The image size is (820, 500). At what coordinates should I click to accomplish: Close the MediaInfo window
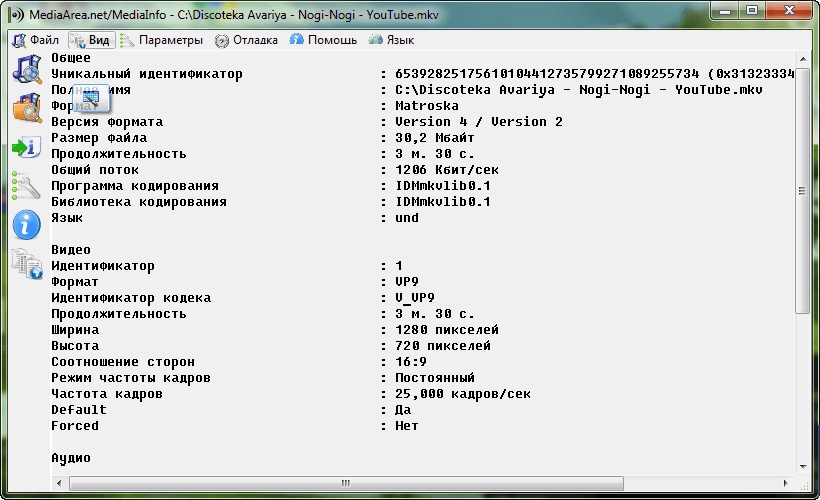(x=790, y=10)
